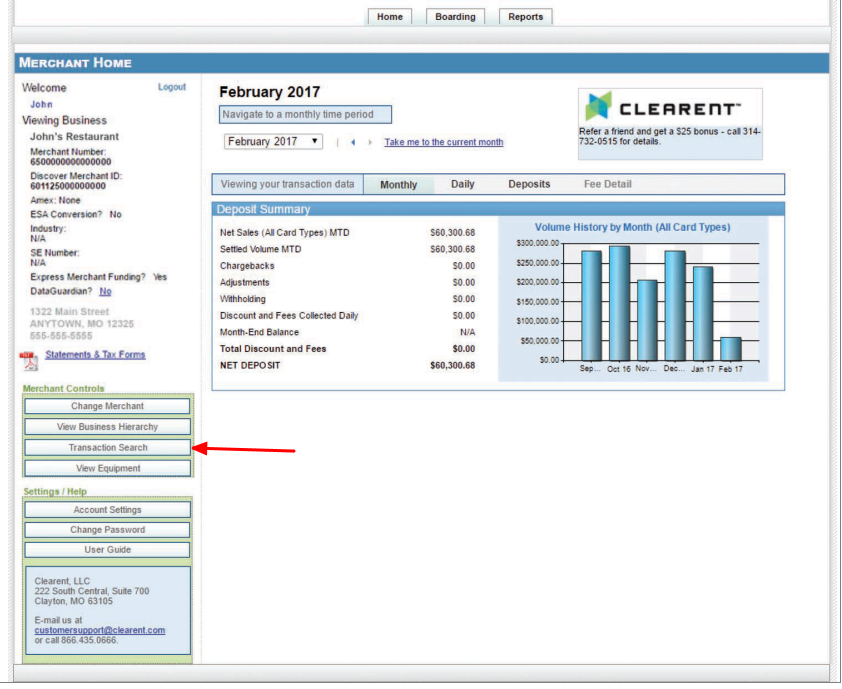Click Total Discount and Fees label
The height and width of the screenshot is (689, 842).
pos(273,349)
